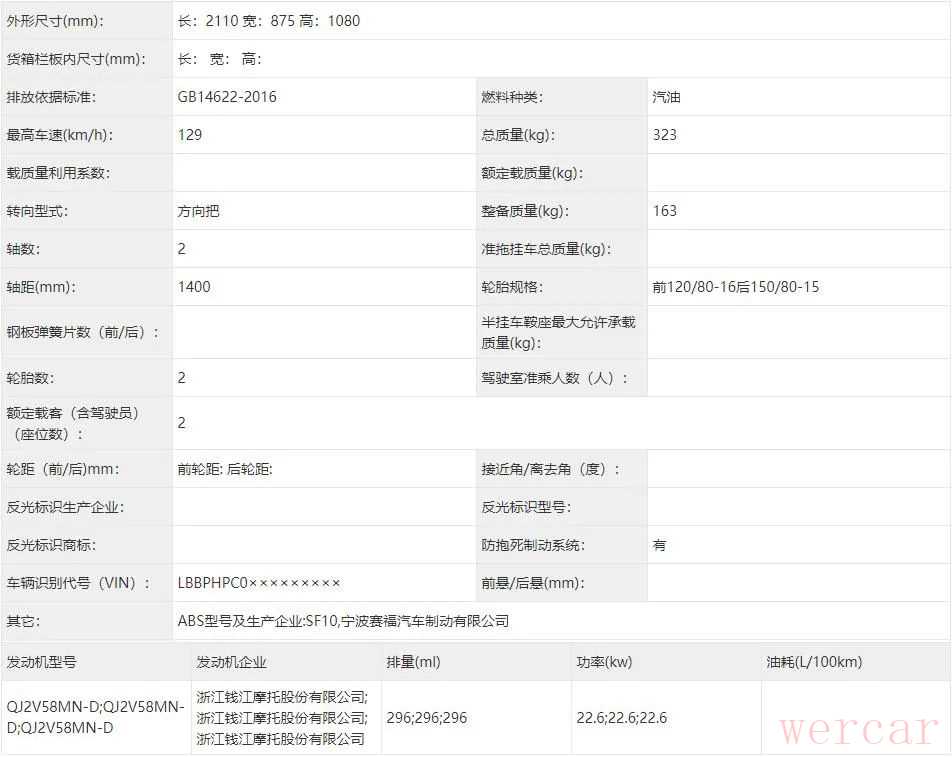This screenshot has height=757, width=952.
Task: Click the 载质量利用系数 label
Action: 58,173
